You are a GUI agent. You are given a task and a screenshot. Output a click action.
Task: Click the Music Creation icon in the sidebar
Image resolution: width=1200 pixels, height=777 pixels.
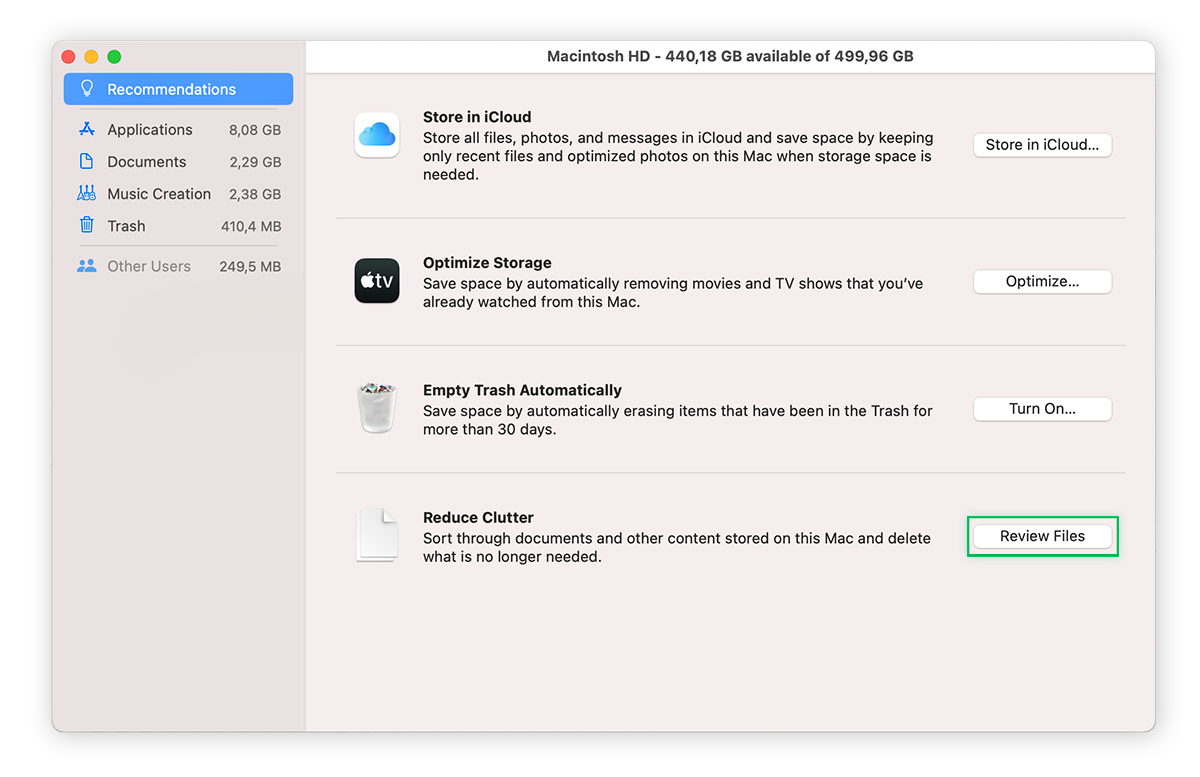(86, 193)
